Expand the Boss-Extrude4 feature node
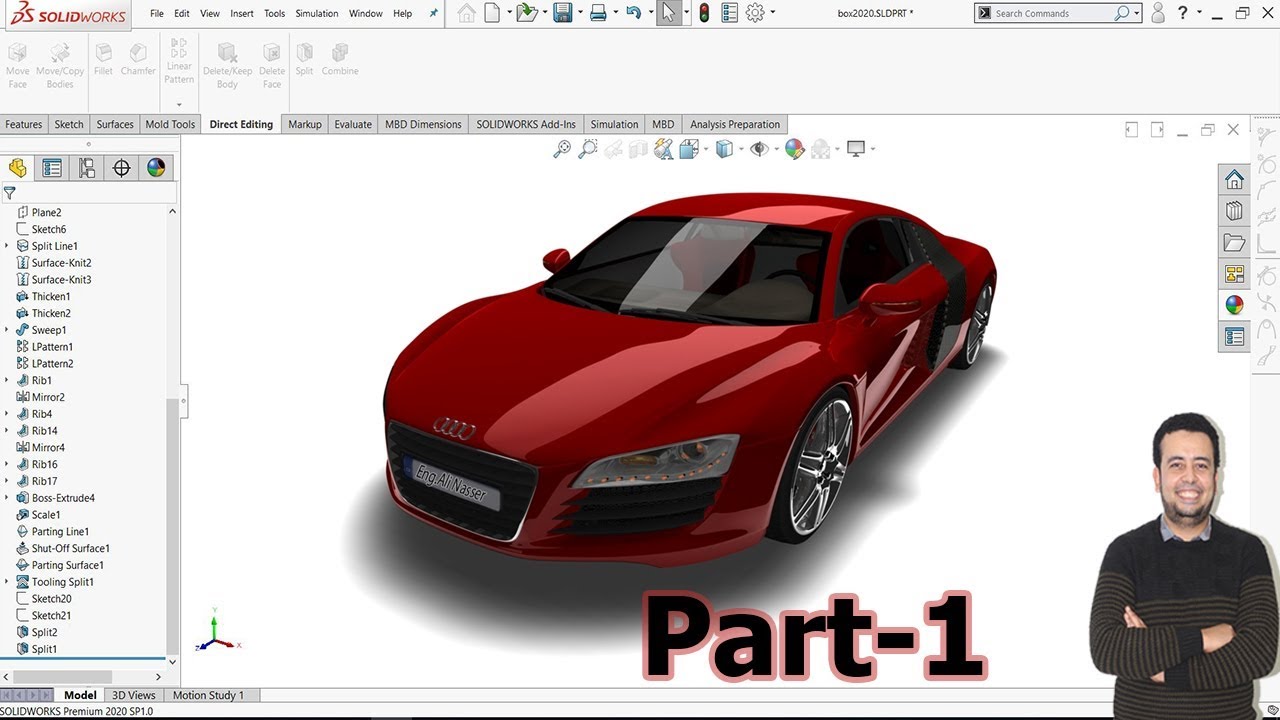Viewport: 1280px width, 720px height. (x=7, y=498)
